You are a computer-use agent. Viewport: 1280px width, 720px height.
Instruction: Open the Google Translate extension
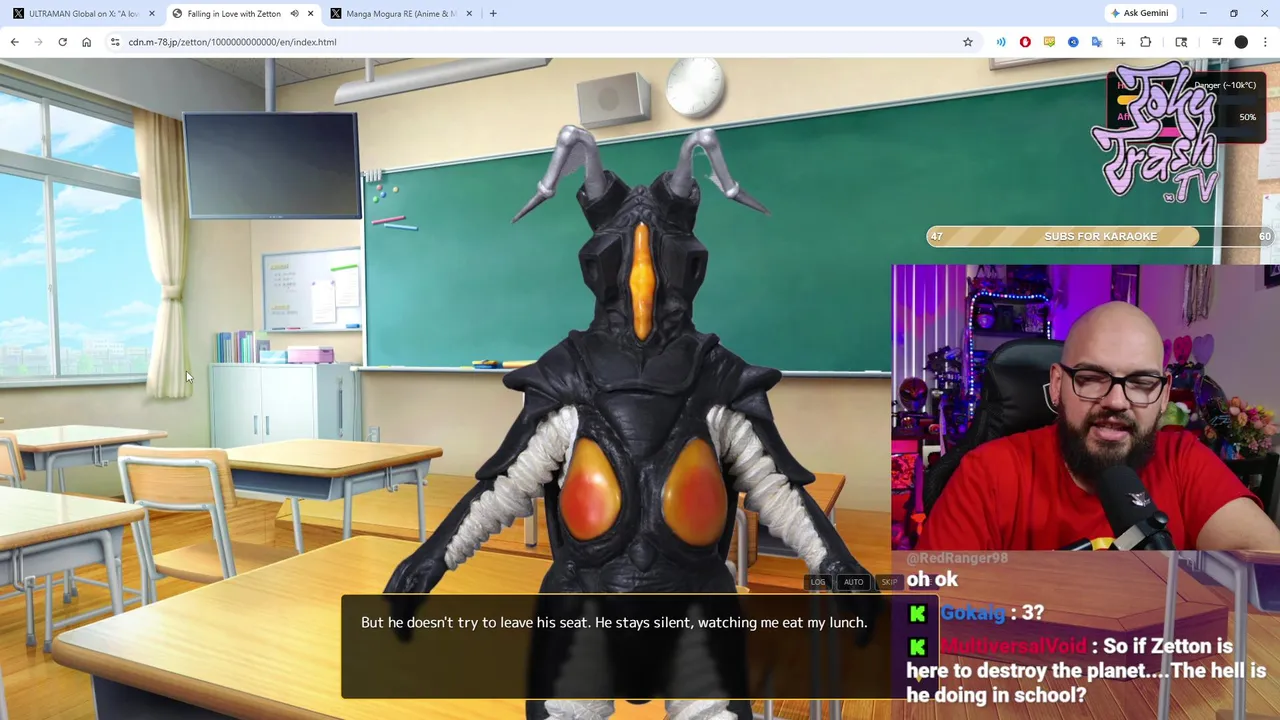tap(1097, 42)
